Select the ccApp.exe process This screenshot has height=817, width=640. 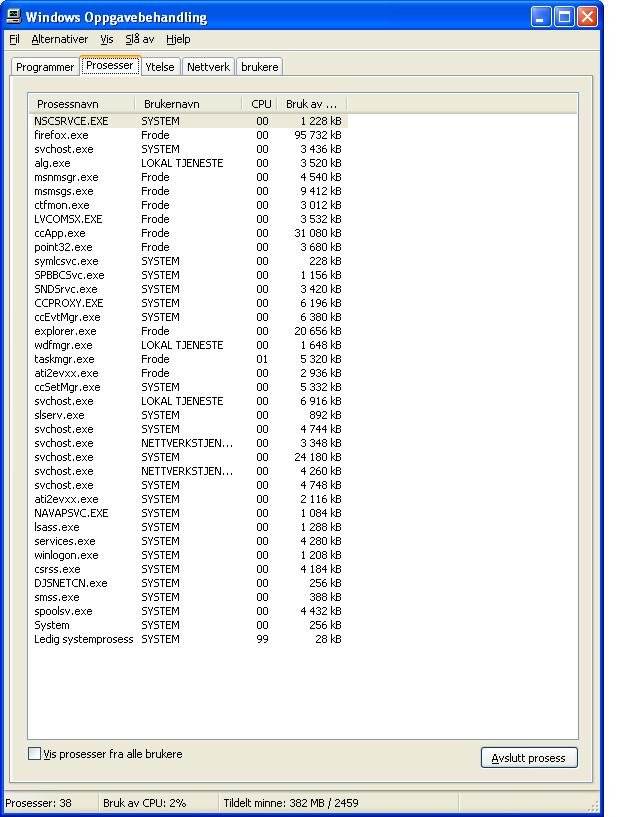pyautogui.click(x=188, y=233)
